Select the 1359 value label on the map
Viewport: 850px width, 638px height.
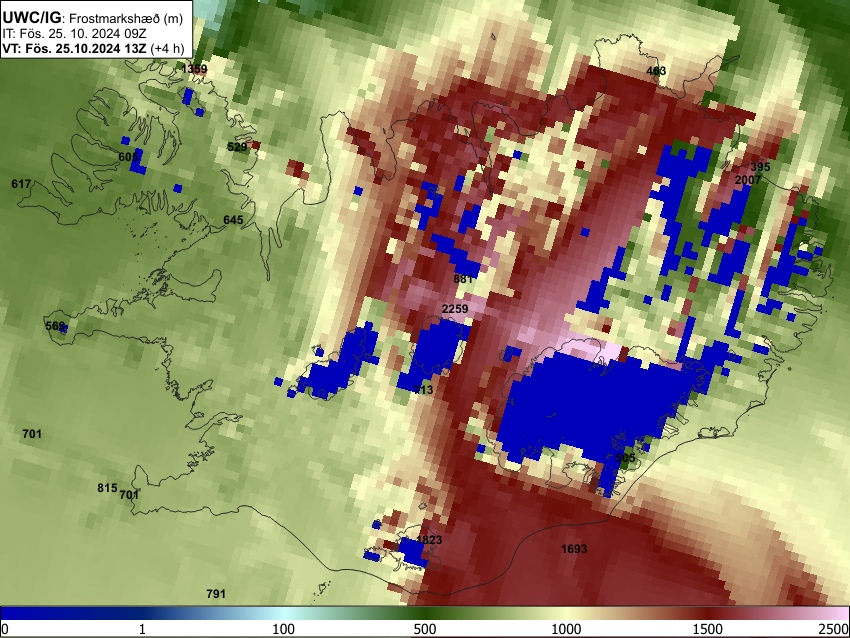pos(194,69)
